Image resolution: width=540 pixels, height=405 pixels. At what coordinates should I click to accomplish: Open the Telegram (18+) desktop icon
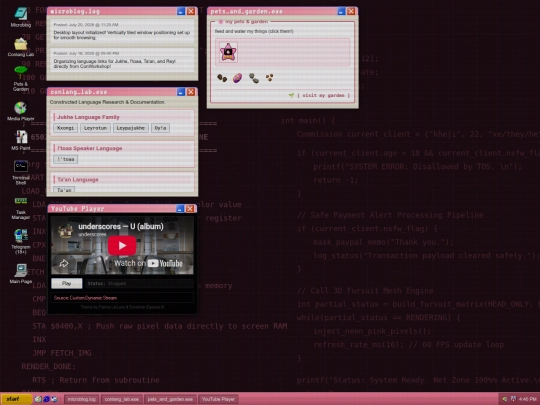point(21,241)
